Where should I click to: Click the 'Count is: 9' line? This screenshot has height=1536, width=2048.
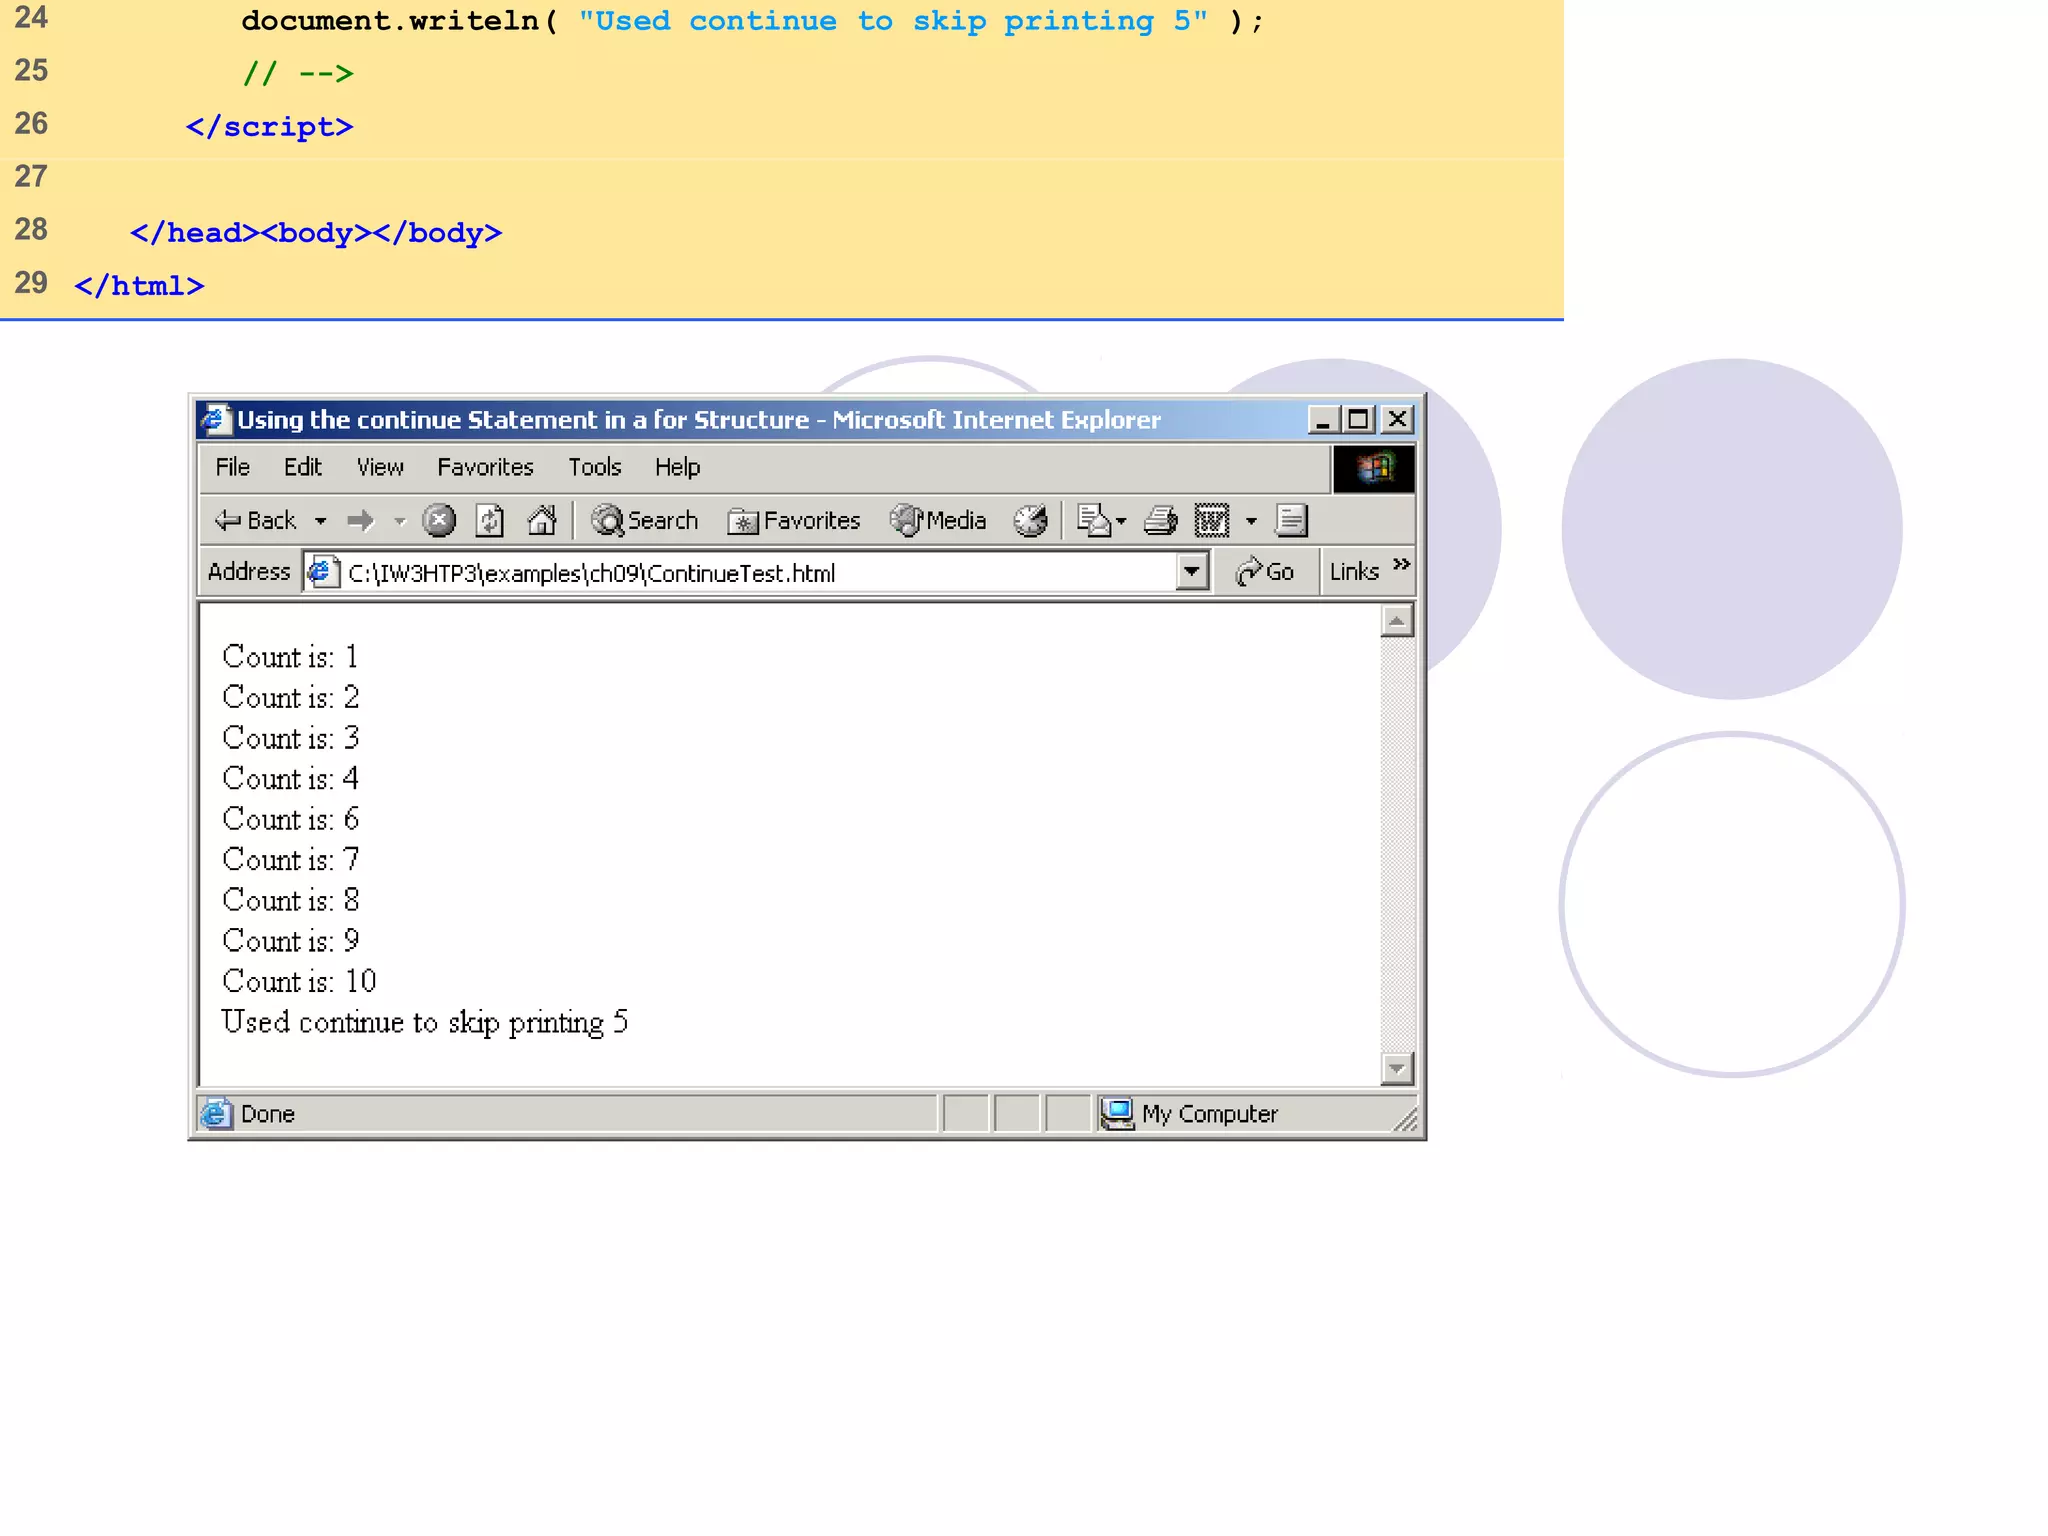290,941
